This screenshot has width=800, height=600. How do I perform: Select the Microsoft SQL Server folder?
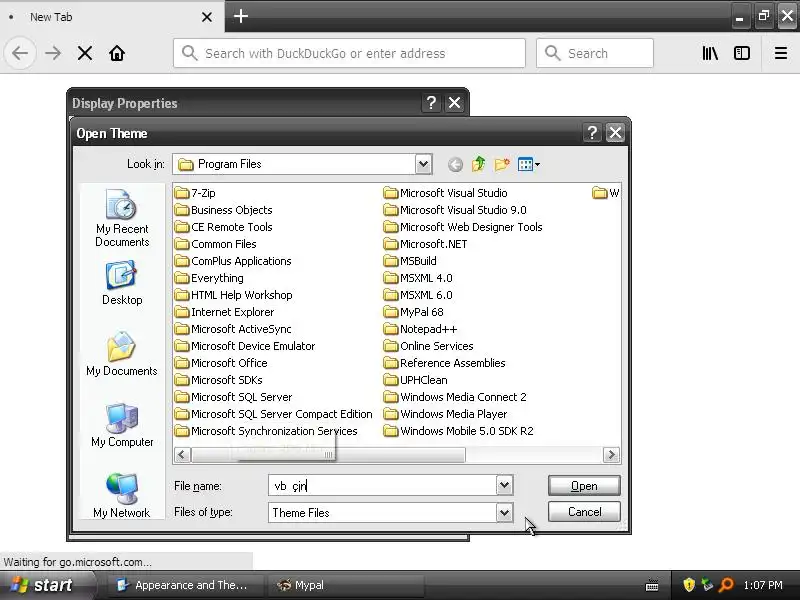coord(234,397)
